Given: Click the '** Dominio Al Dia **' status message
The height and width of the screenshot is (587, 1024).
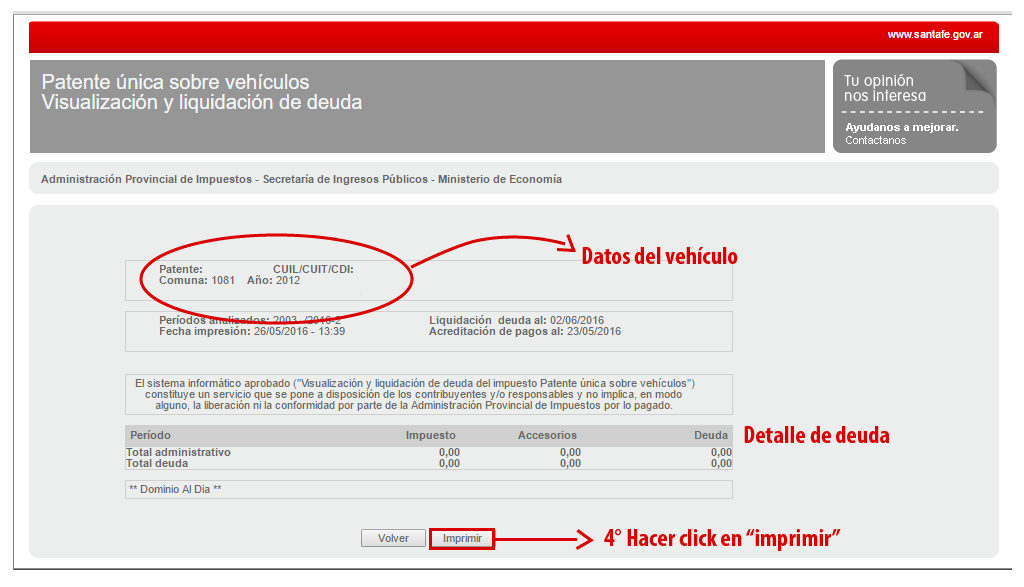Looking at the screenshot, I should click(175, 489).
